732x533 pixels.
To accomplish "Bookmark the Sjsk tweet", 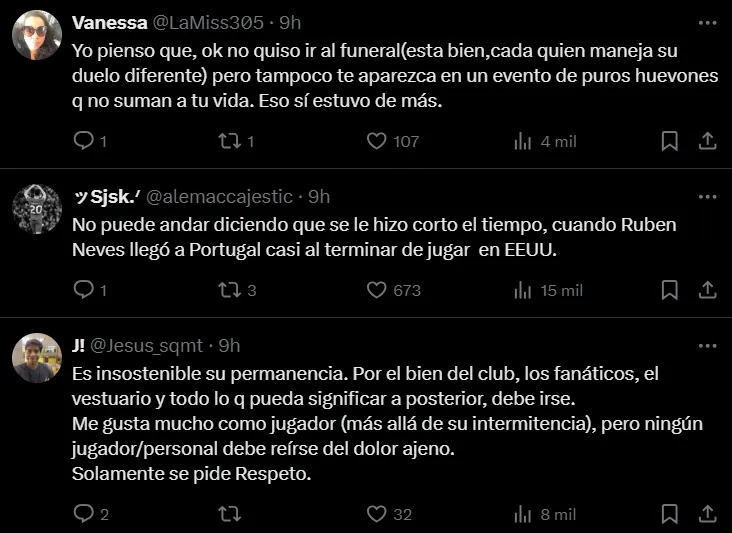I will point(669,290).
